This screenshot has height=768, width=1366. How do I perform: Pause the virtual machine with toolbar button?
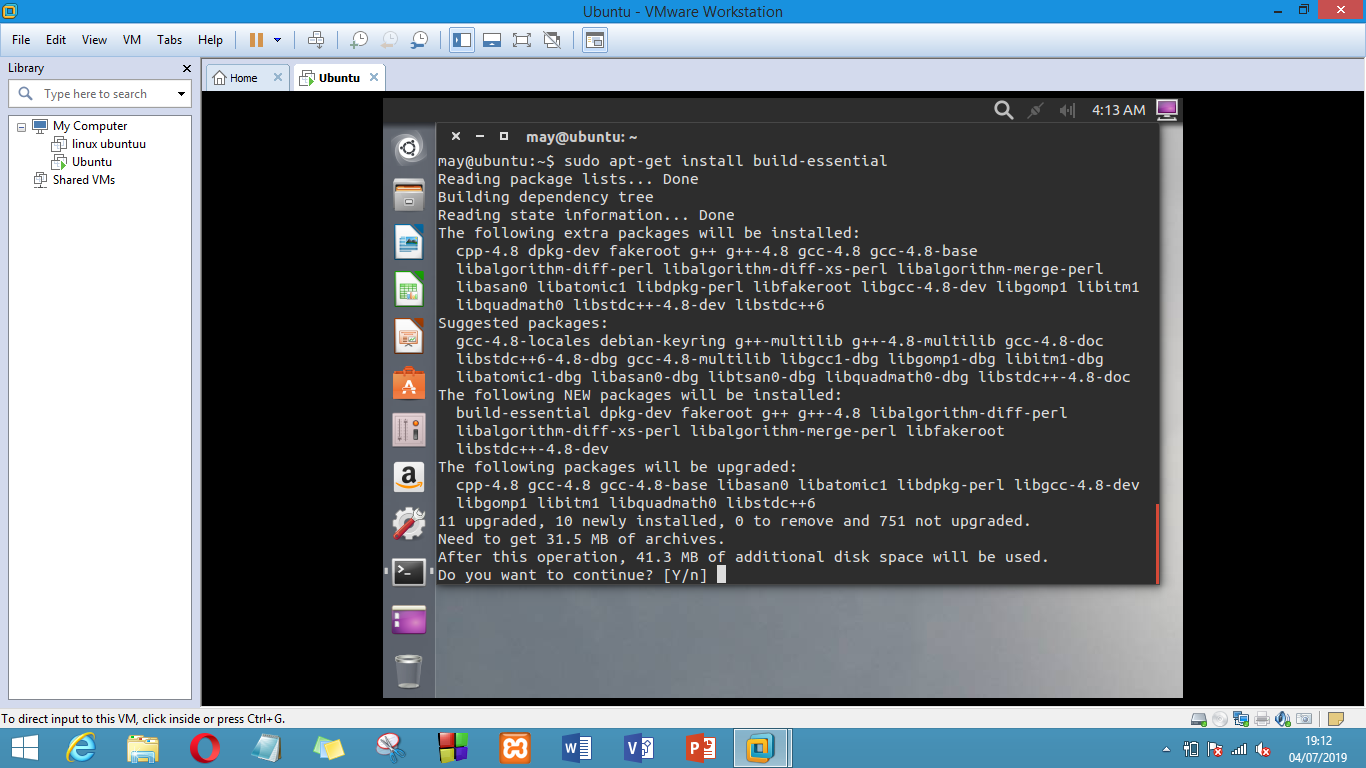[x=257, y=40]
